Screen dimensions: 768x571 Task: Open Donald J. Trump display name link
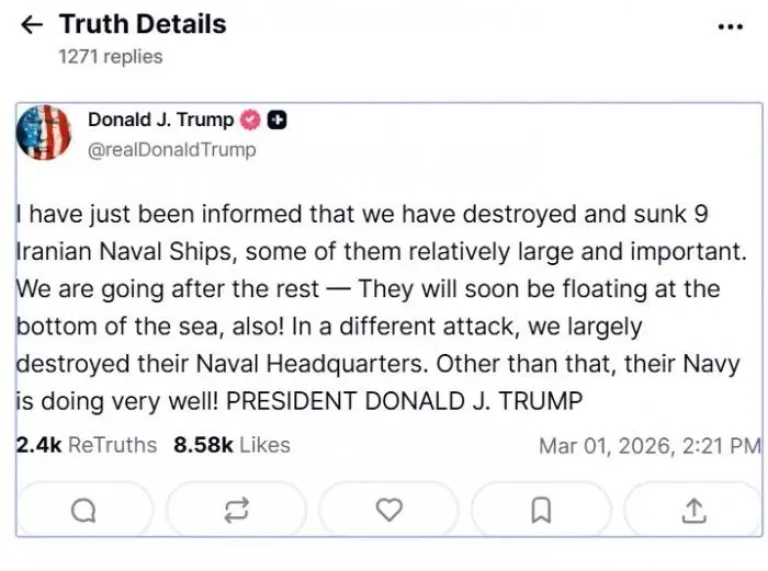click(x=160, y=120)
